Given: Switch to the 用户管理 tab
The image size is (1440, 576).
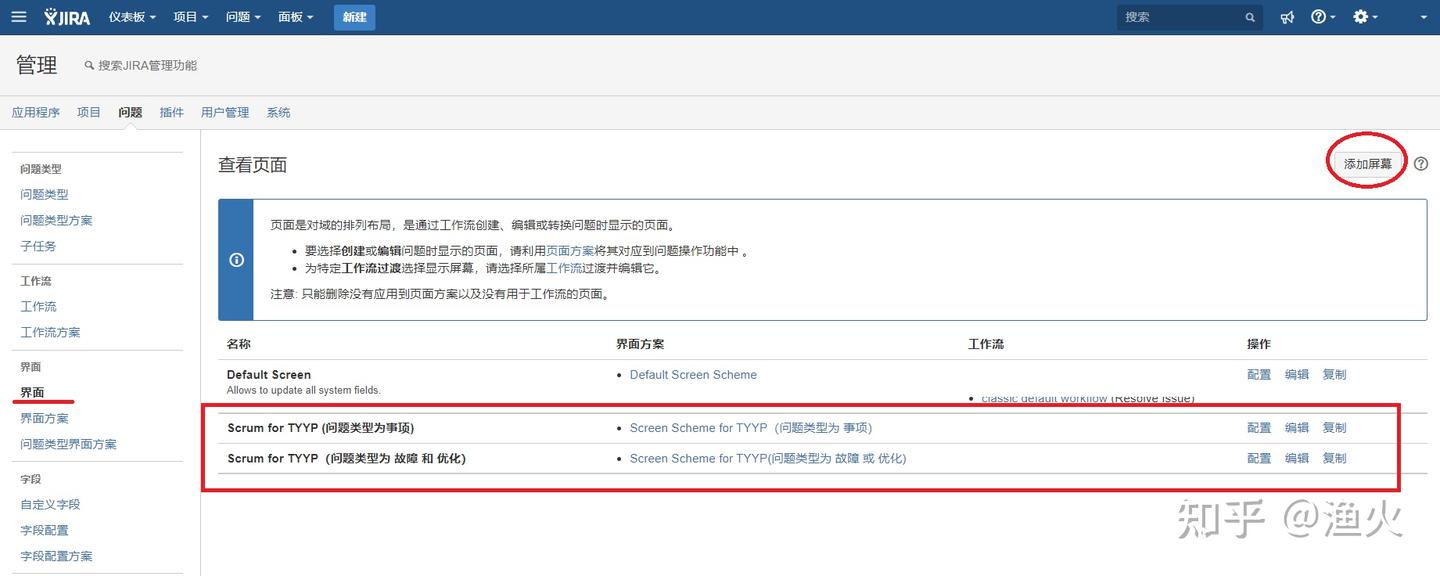Looking at the screenshot, I should [x=225, y=112].
